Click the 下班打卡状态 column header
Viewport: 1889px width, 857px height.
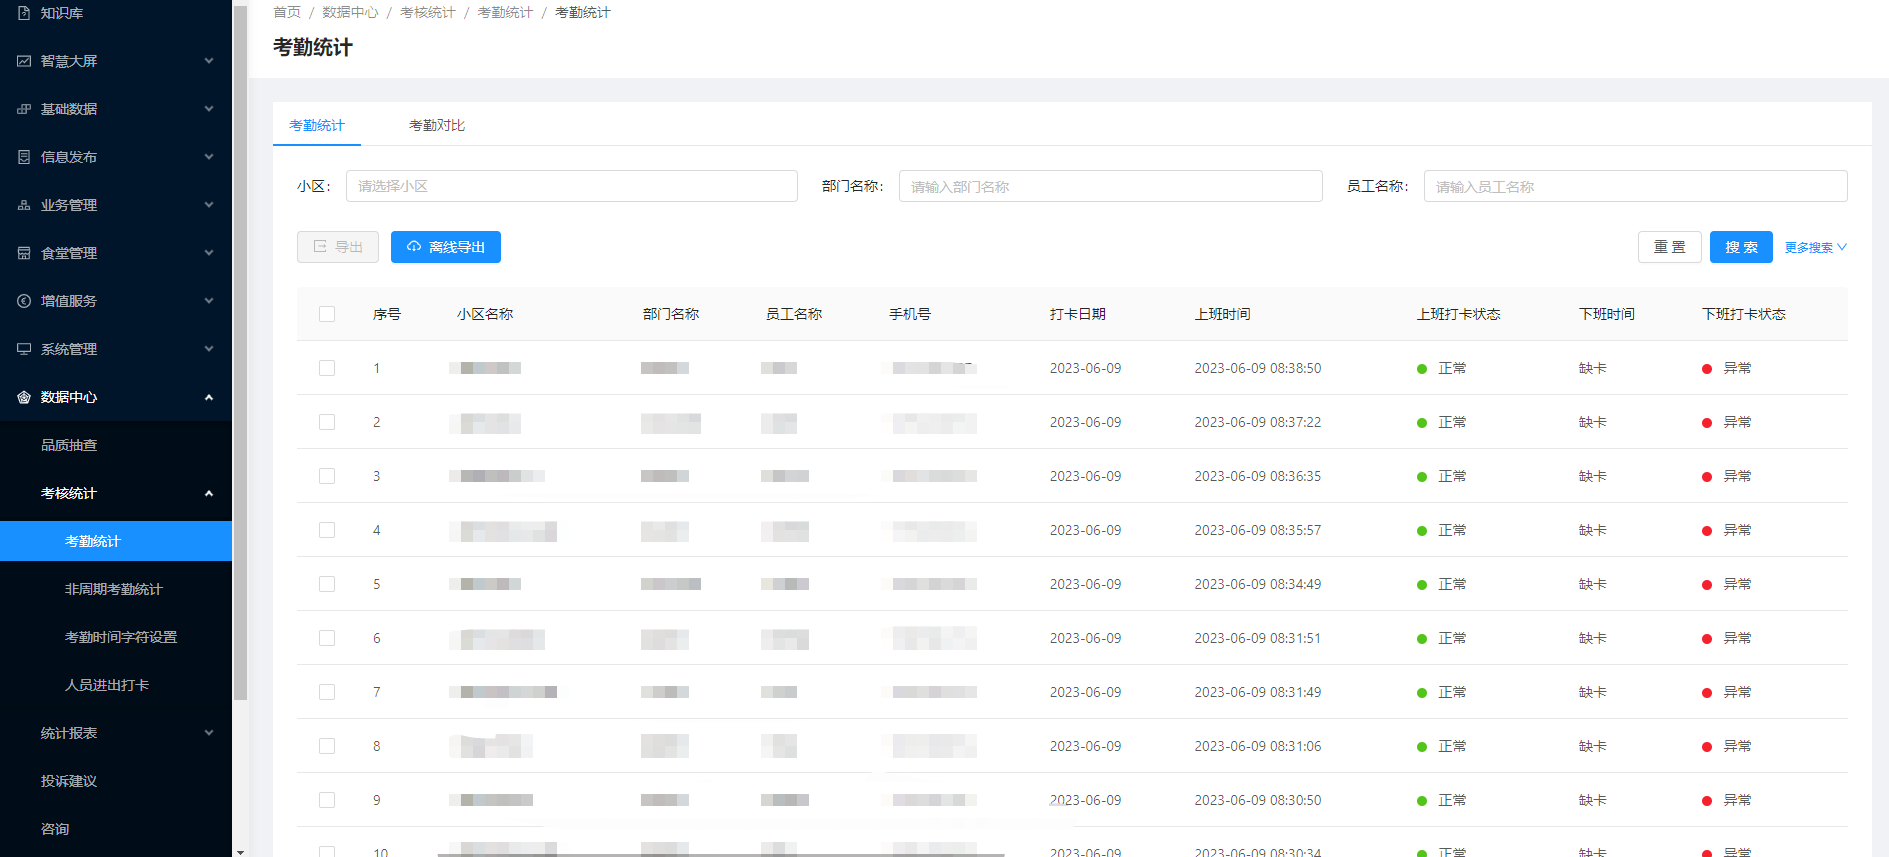tap(1744, 314)
